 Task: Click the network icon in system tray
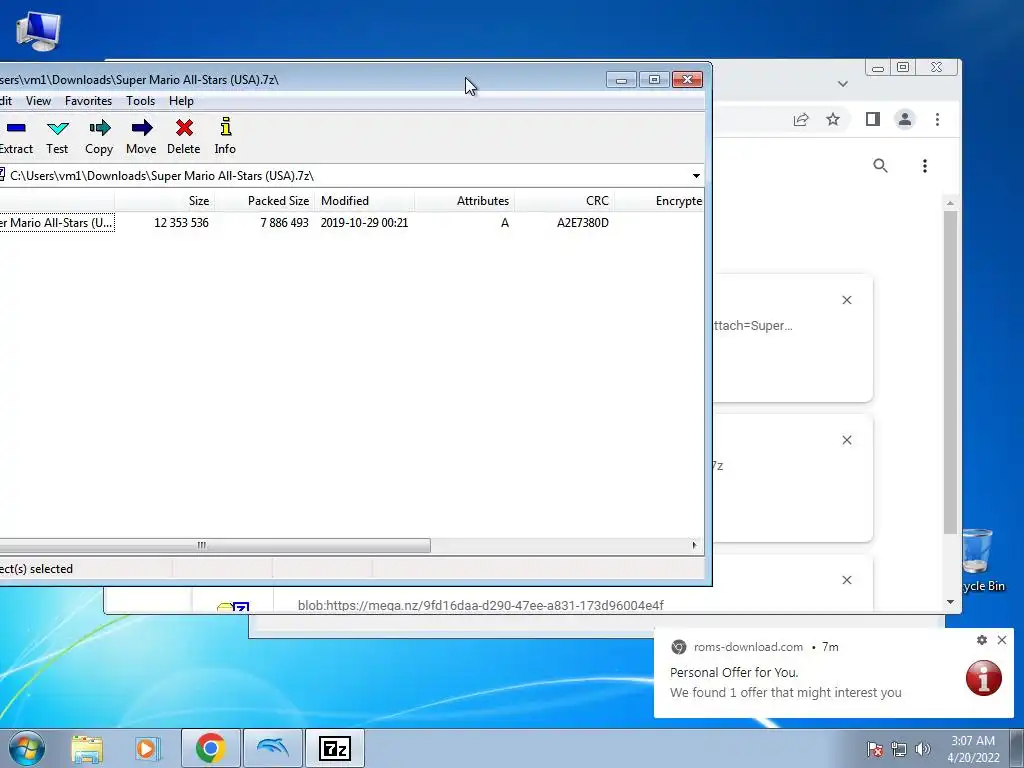tap(899, 749)
